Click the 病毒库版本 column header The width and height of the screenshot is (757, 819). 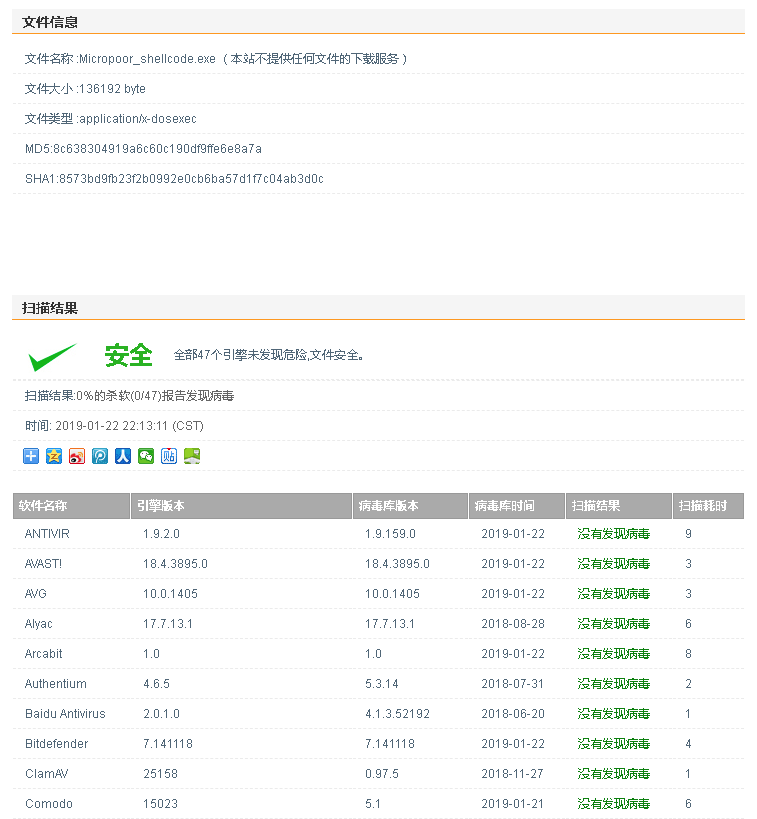(410, 506)
